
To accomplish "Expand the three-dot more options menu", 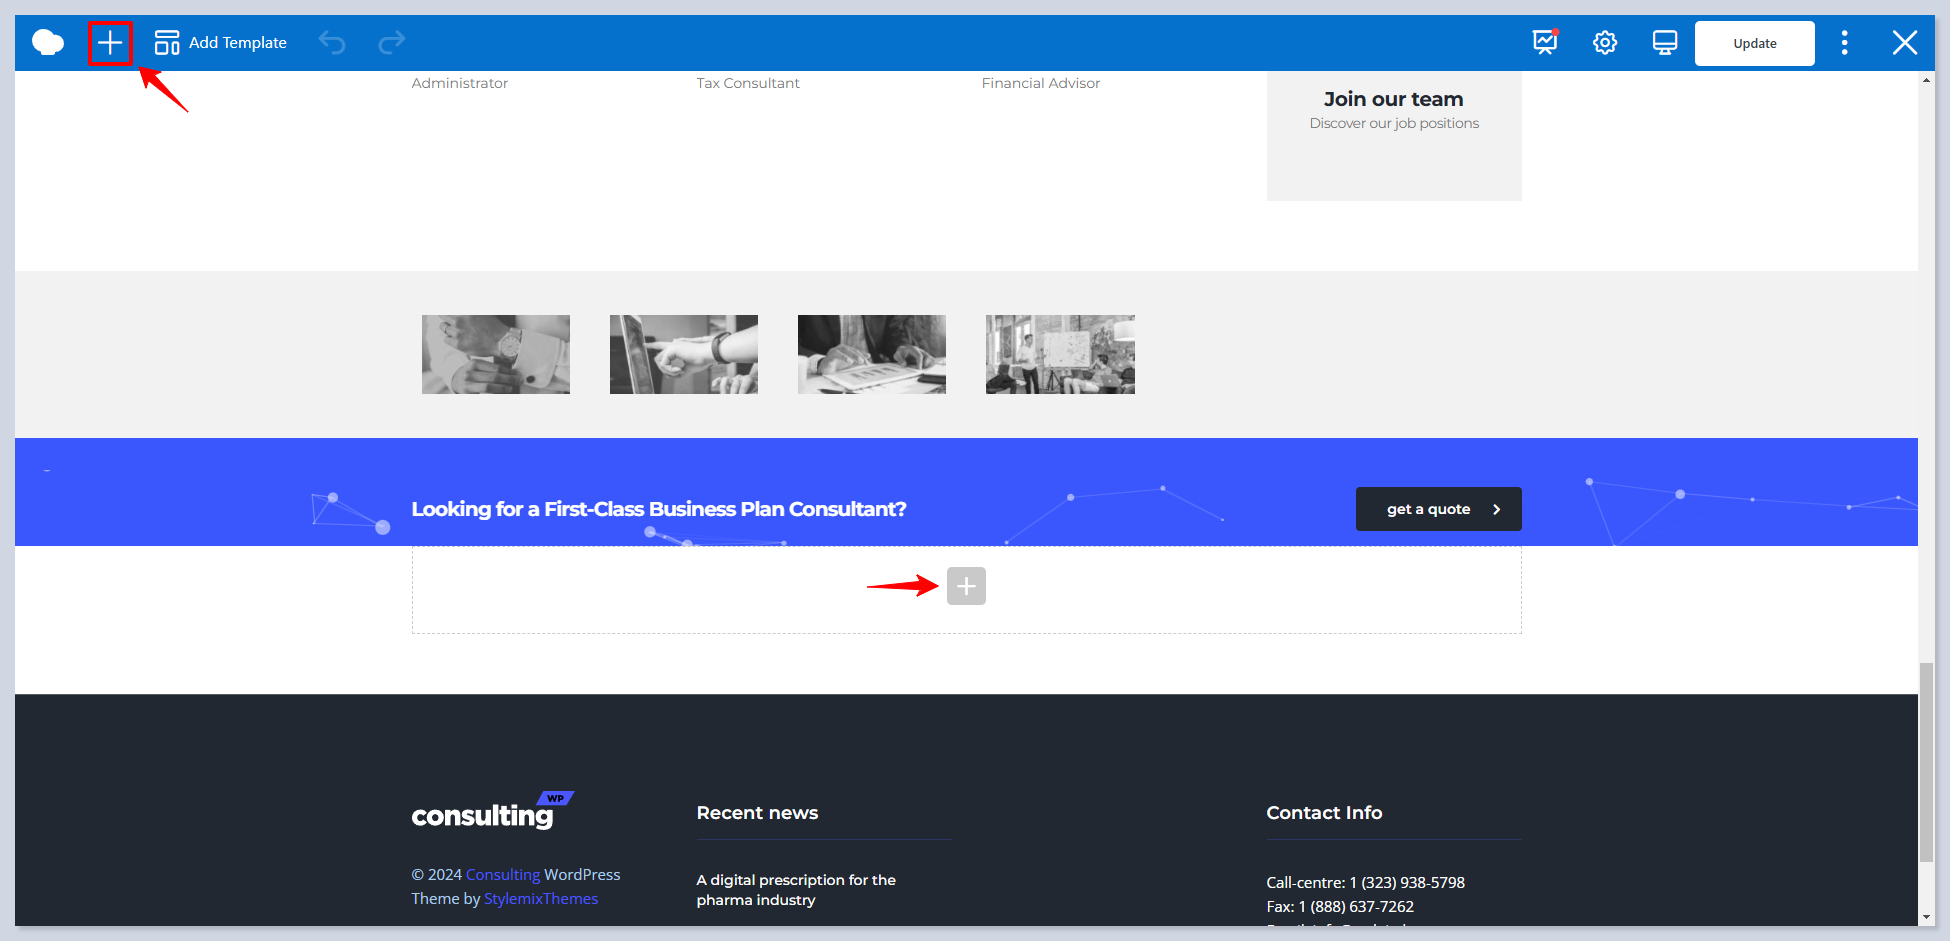I will coord(1845,43).
